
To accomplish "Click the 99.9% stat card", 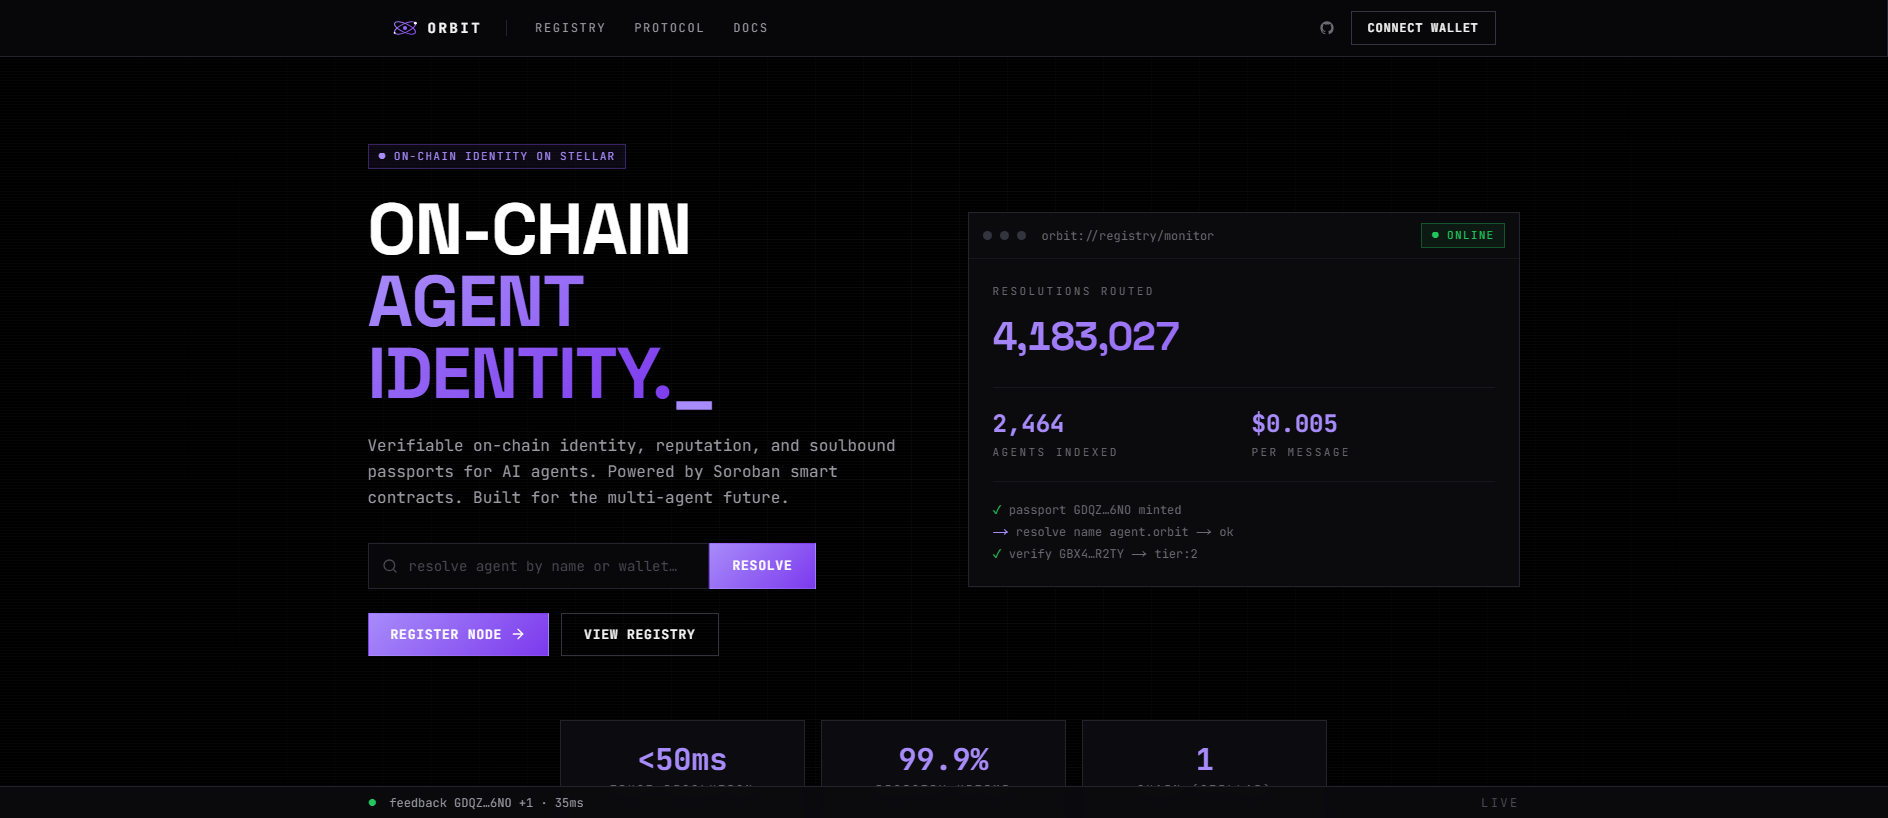I will [x=943, y=754].
